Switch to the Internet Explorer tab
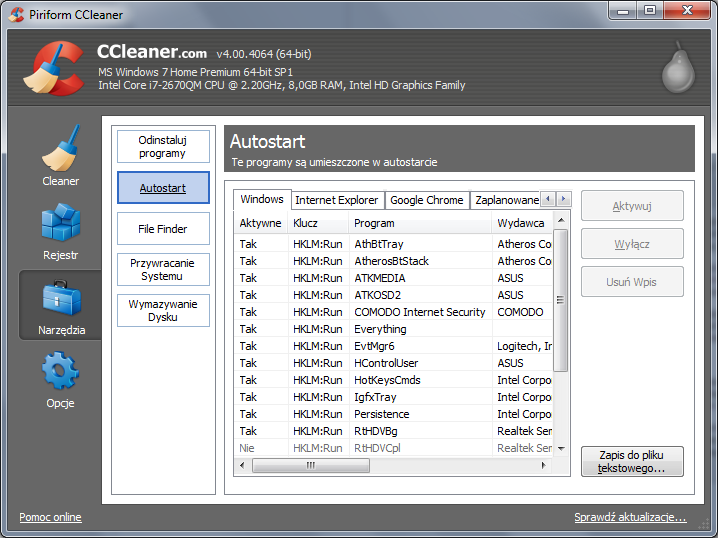The height and width of the screenshot is (538, 718). coord(337,200)
